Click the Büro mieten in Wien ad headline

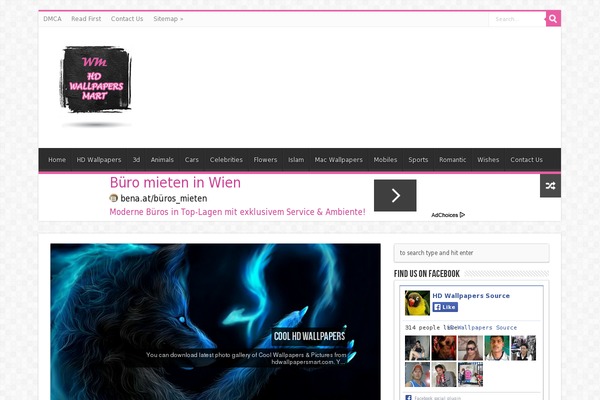pyautogui.click(x=175, y=183)
